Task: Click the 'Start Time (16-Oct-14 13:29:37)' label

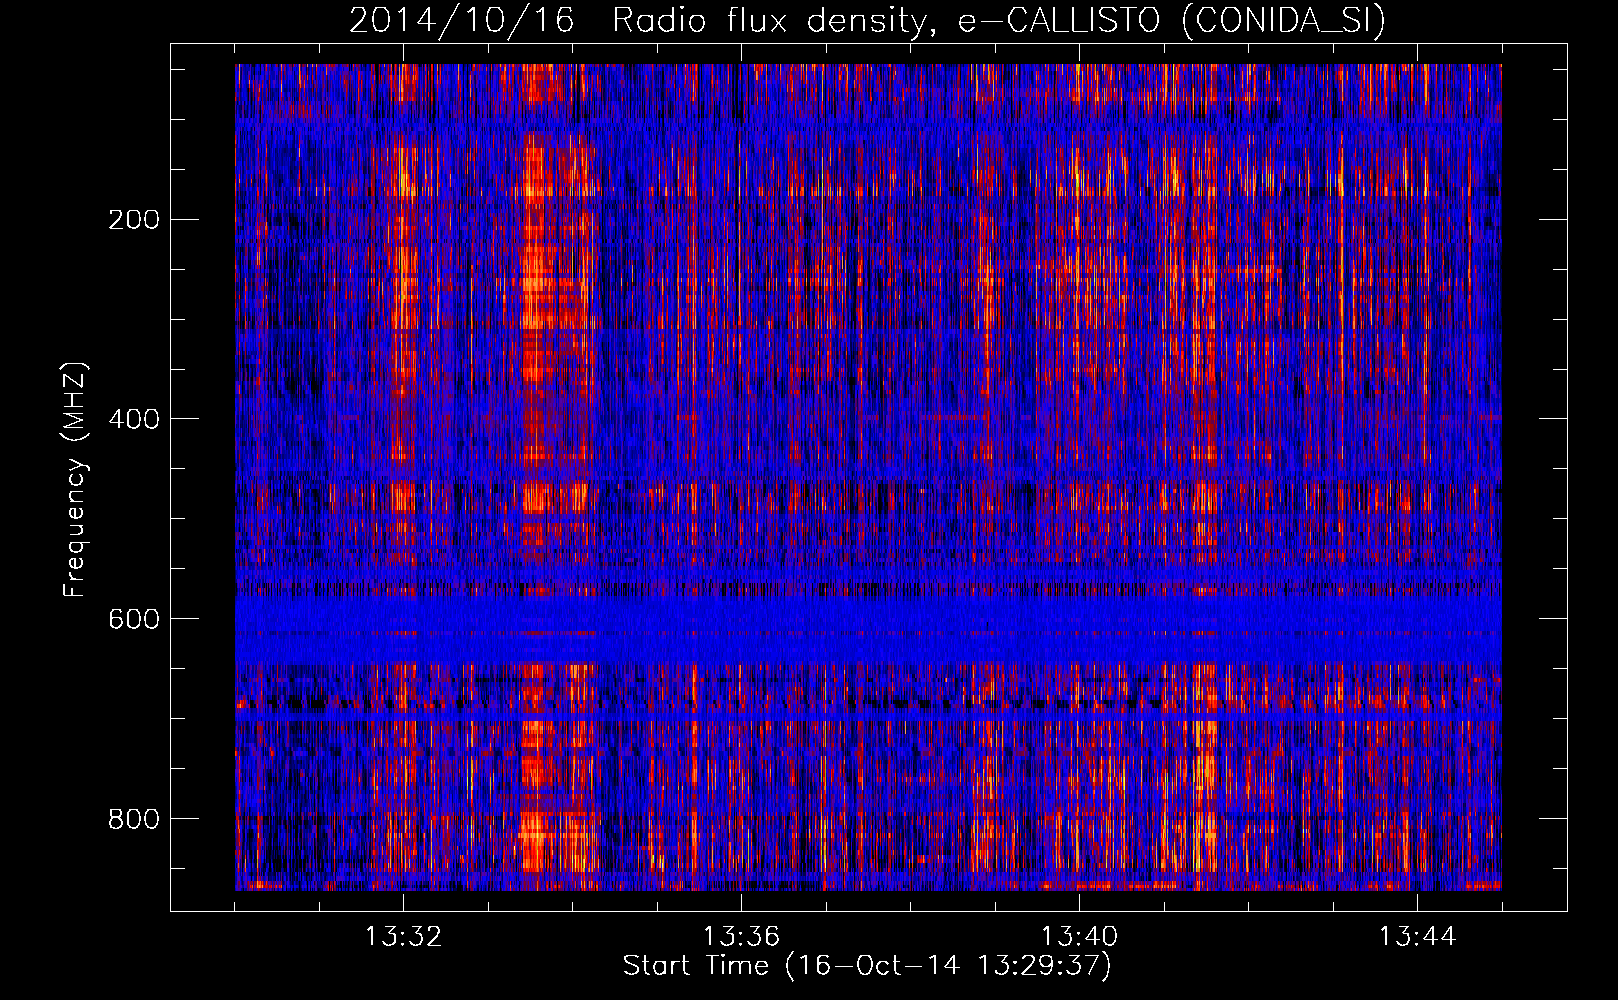Action: [867, 966]
